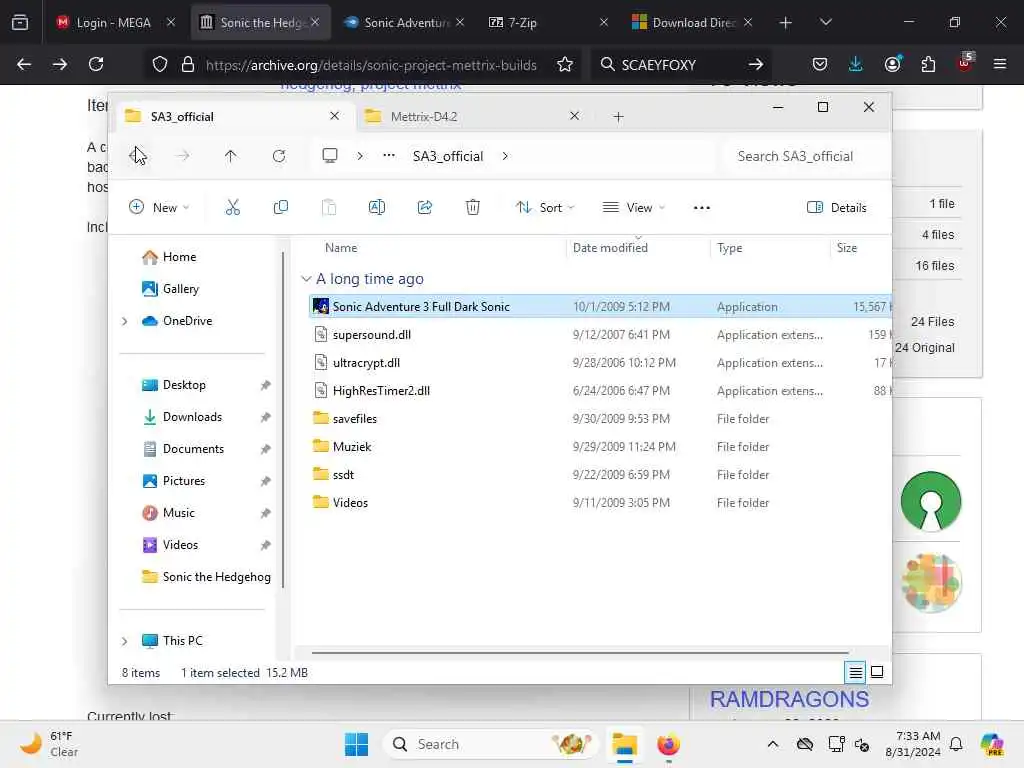Open the Sort dropdown menu
The image size is (1024, 768).
(545, 208)
